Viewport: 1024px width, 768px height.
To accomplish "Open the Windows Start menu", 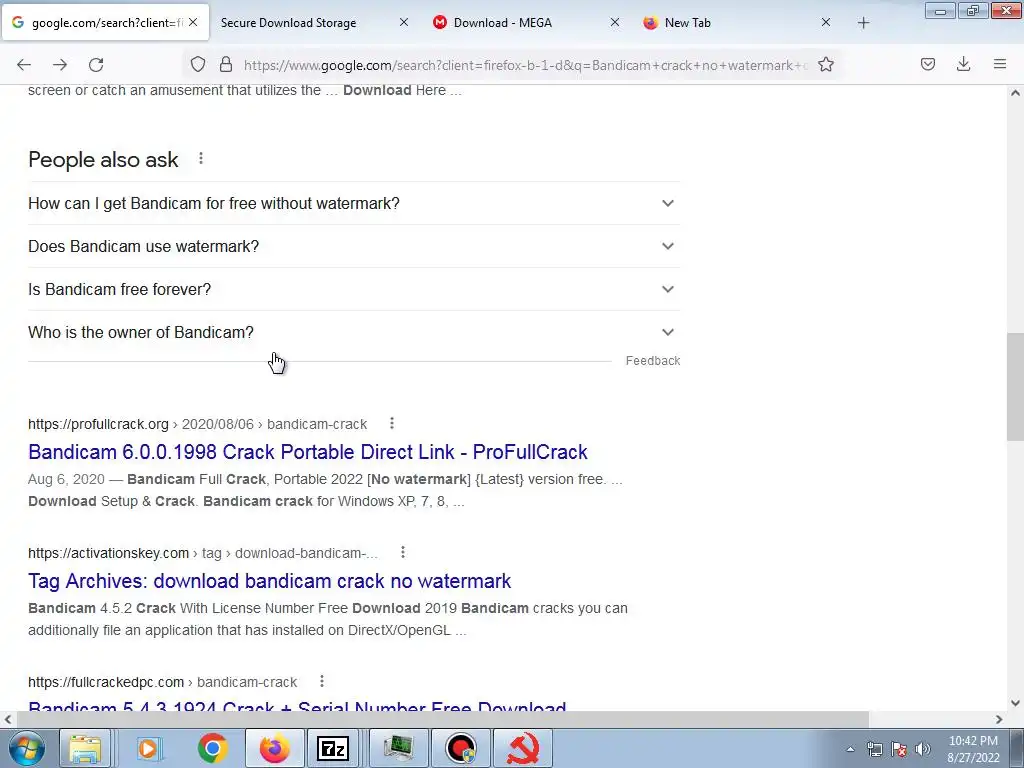I will [26, 748].
